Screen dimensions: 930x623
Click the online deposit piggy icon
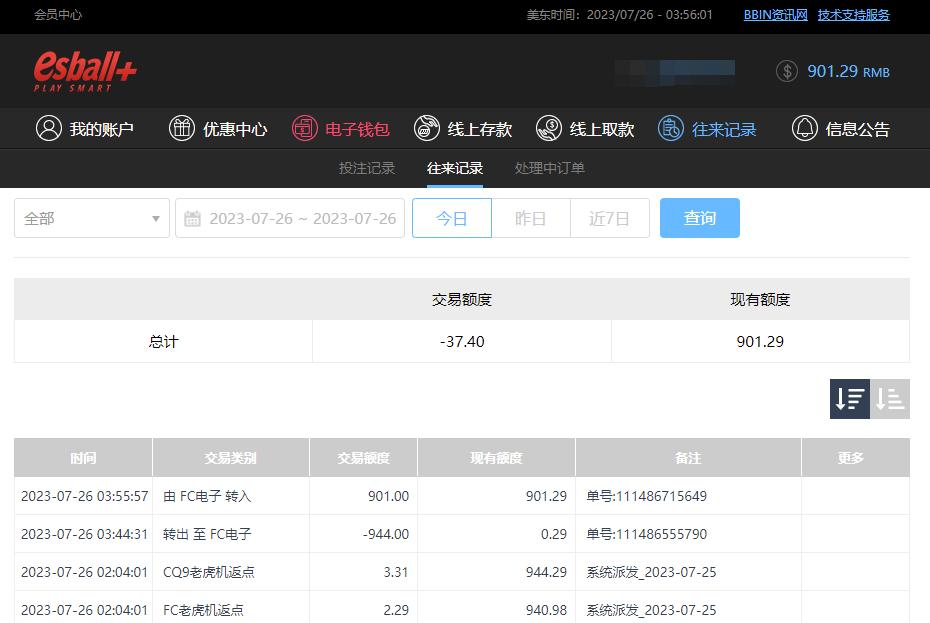tap(426, 128)
